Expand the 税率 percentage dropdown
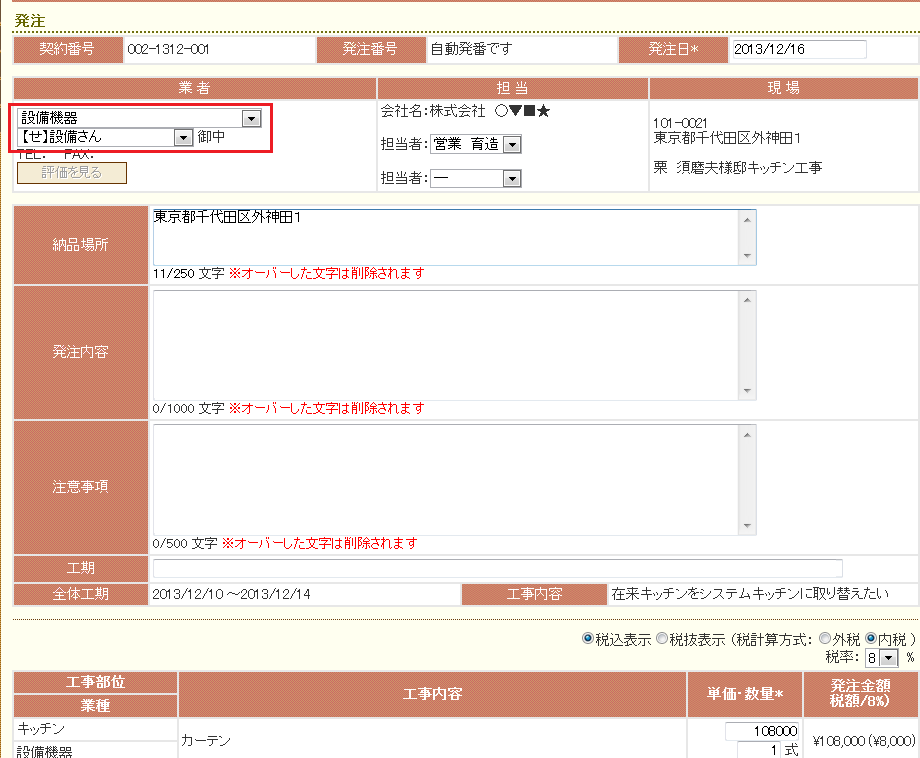 889,657
